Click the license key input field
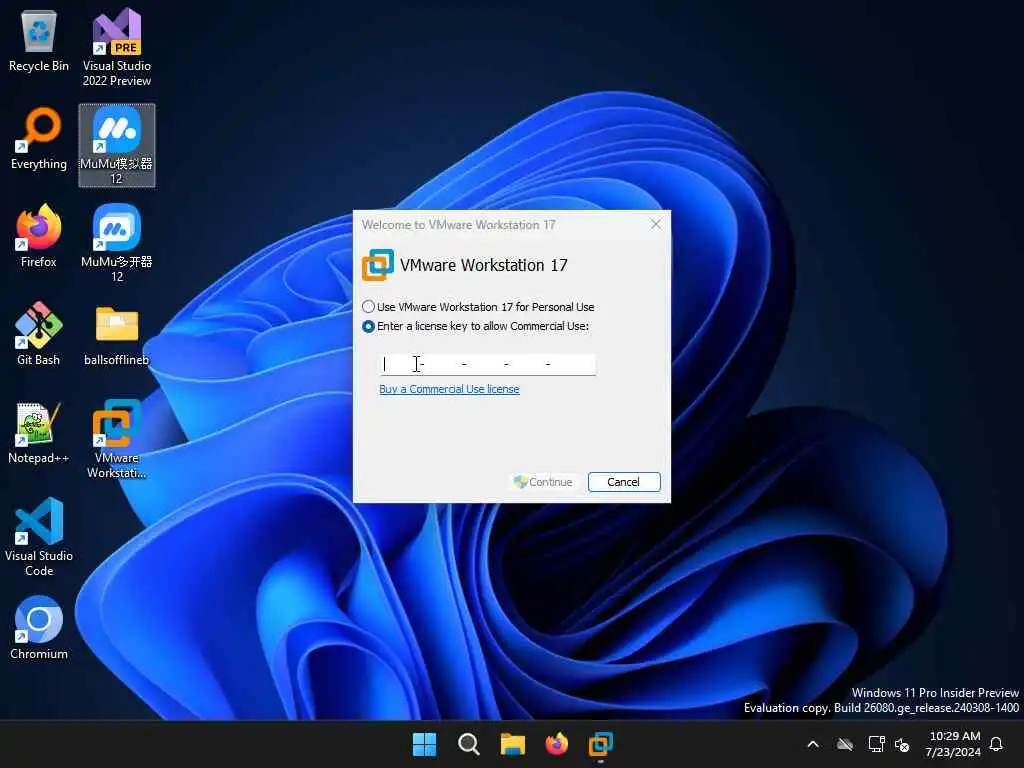The image size is (1024, 768). pos(487,364)
